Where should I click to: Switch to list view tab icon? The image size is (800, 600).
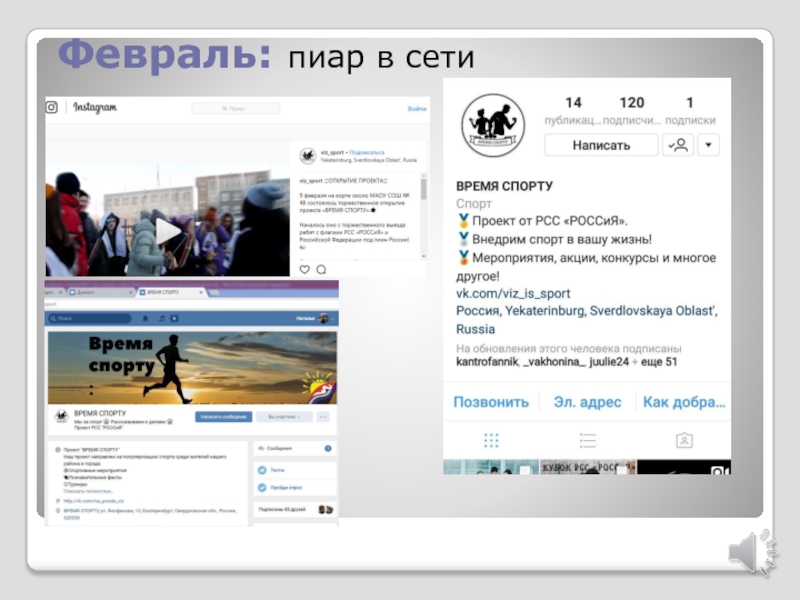click(587, 440)
